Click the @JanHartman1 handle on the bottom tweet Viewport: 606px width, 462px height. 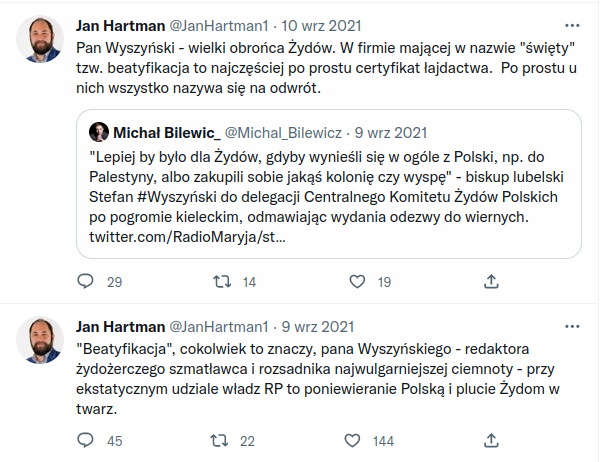coord(220,326)
